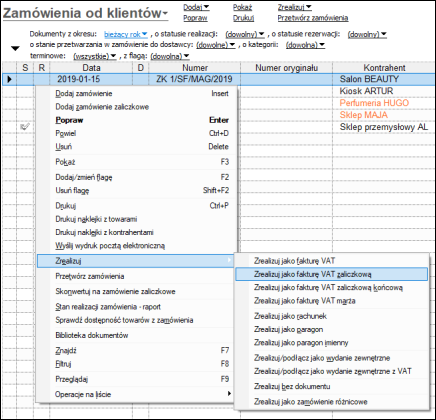
Task: Click the Pokaż link in the header
Action: [x=242, y=7]
